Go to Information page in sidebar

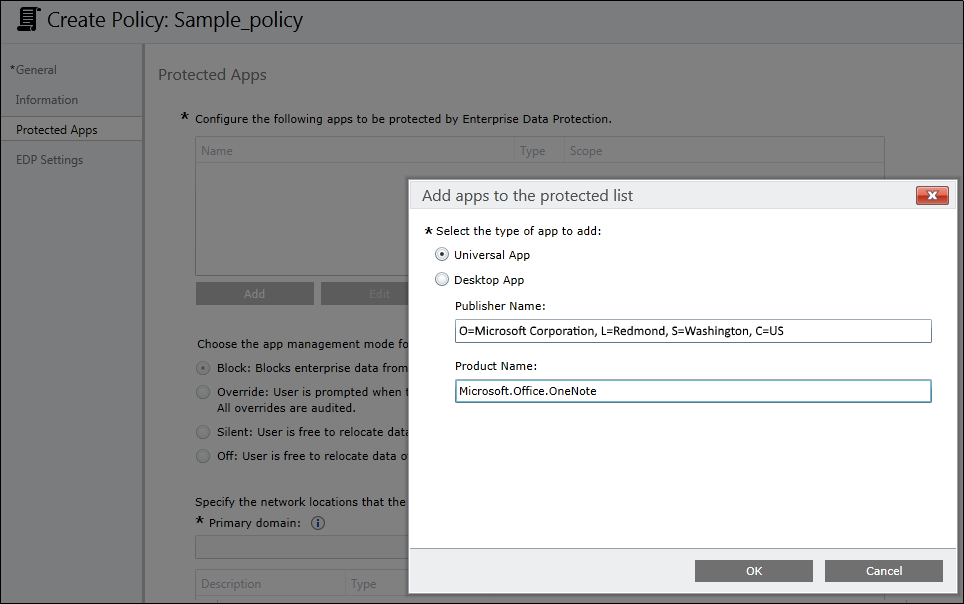click(x=47, y=100)
